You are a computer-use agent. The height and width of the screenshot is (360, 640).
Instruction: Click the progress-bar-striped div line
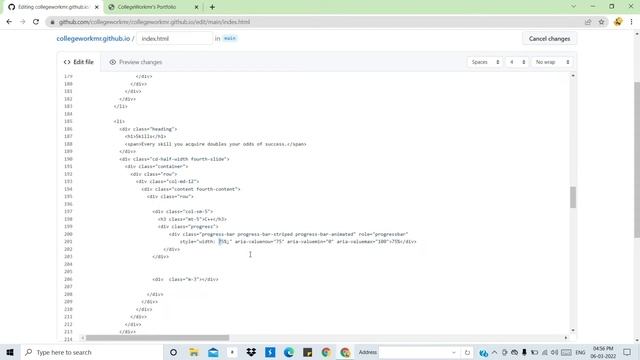pyautogui.click(x=288, y=234)
